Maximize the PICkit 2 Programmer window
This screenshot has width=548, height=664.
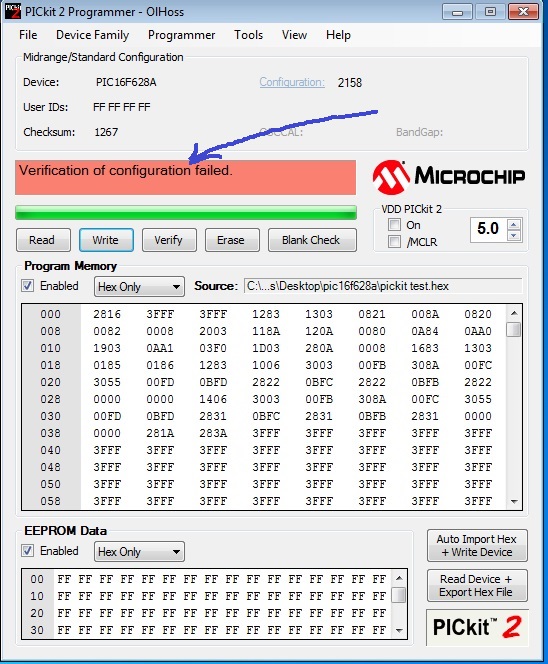tap(490, 11)
